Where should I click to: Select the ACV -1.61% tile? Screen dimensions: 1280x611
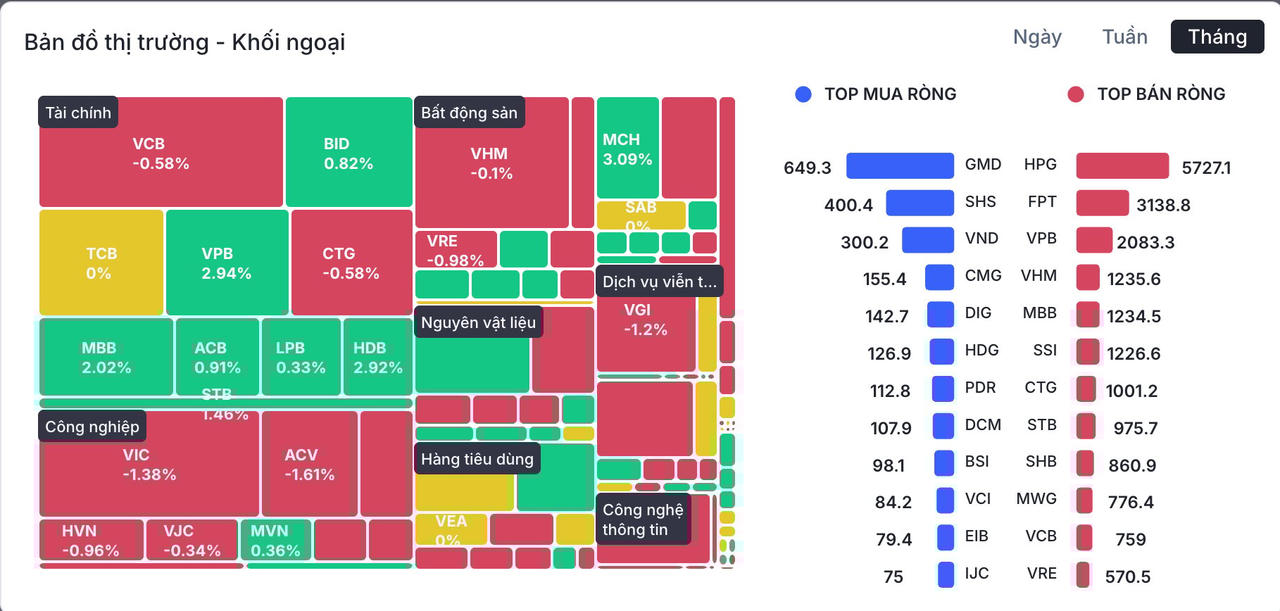coord(309,464)
